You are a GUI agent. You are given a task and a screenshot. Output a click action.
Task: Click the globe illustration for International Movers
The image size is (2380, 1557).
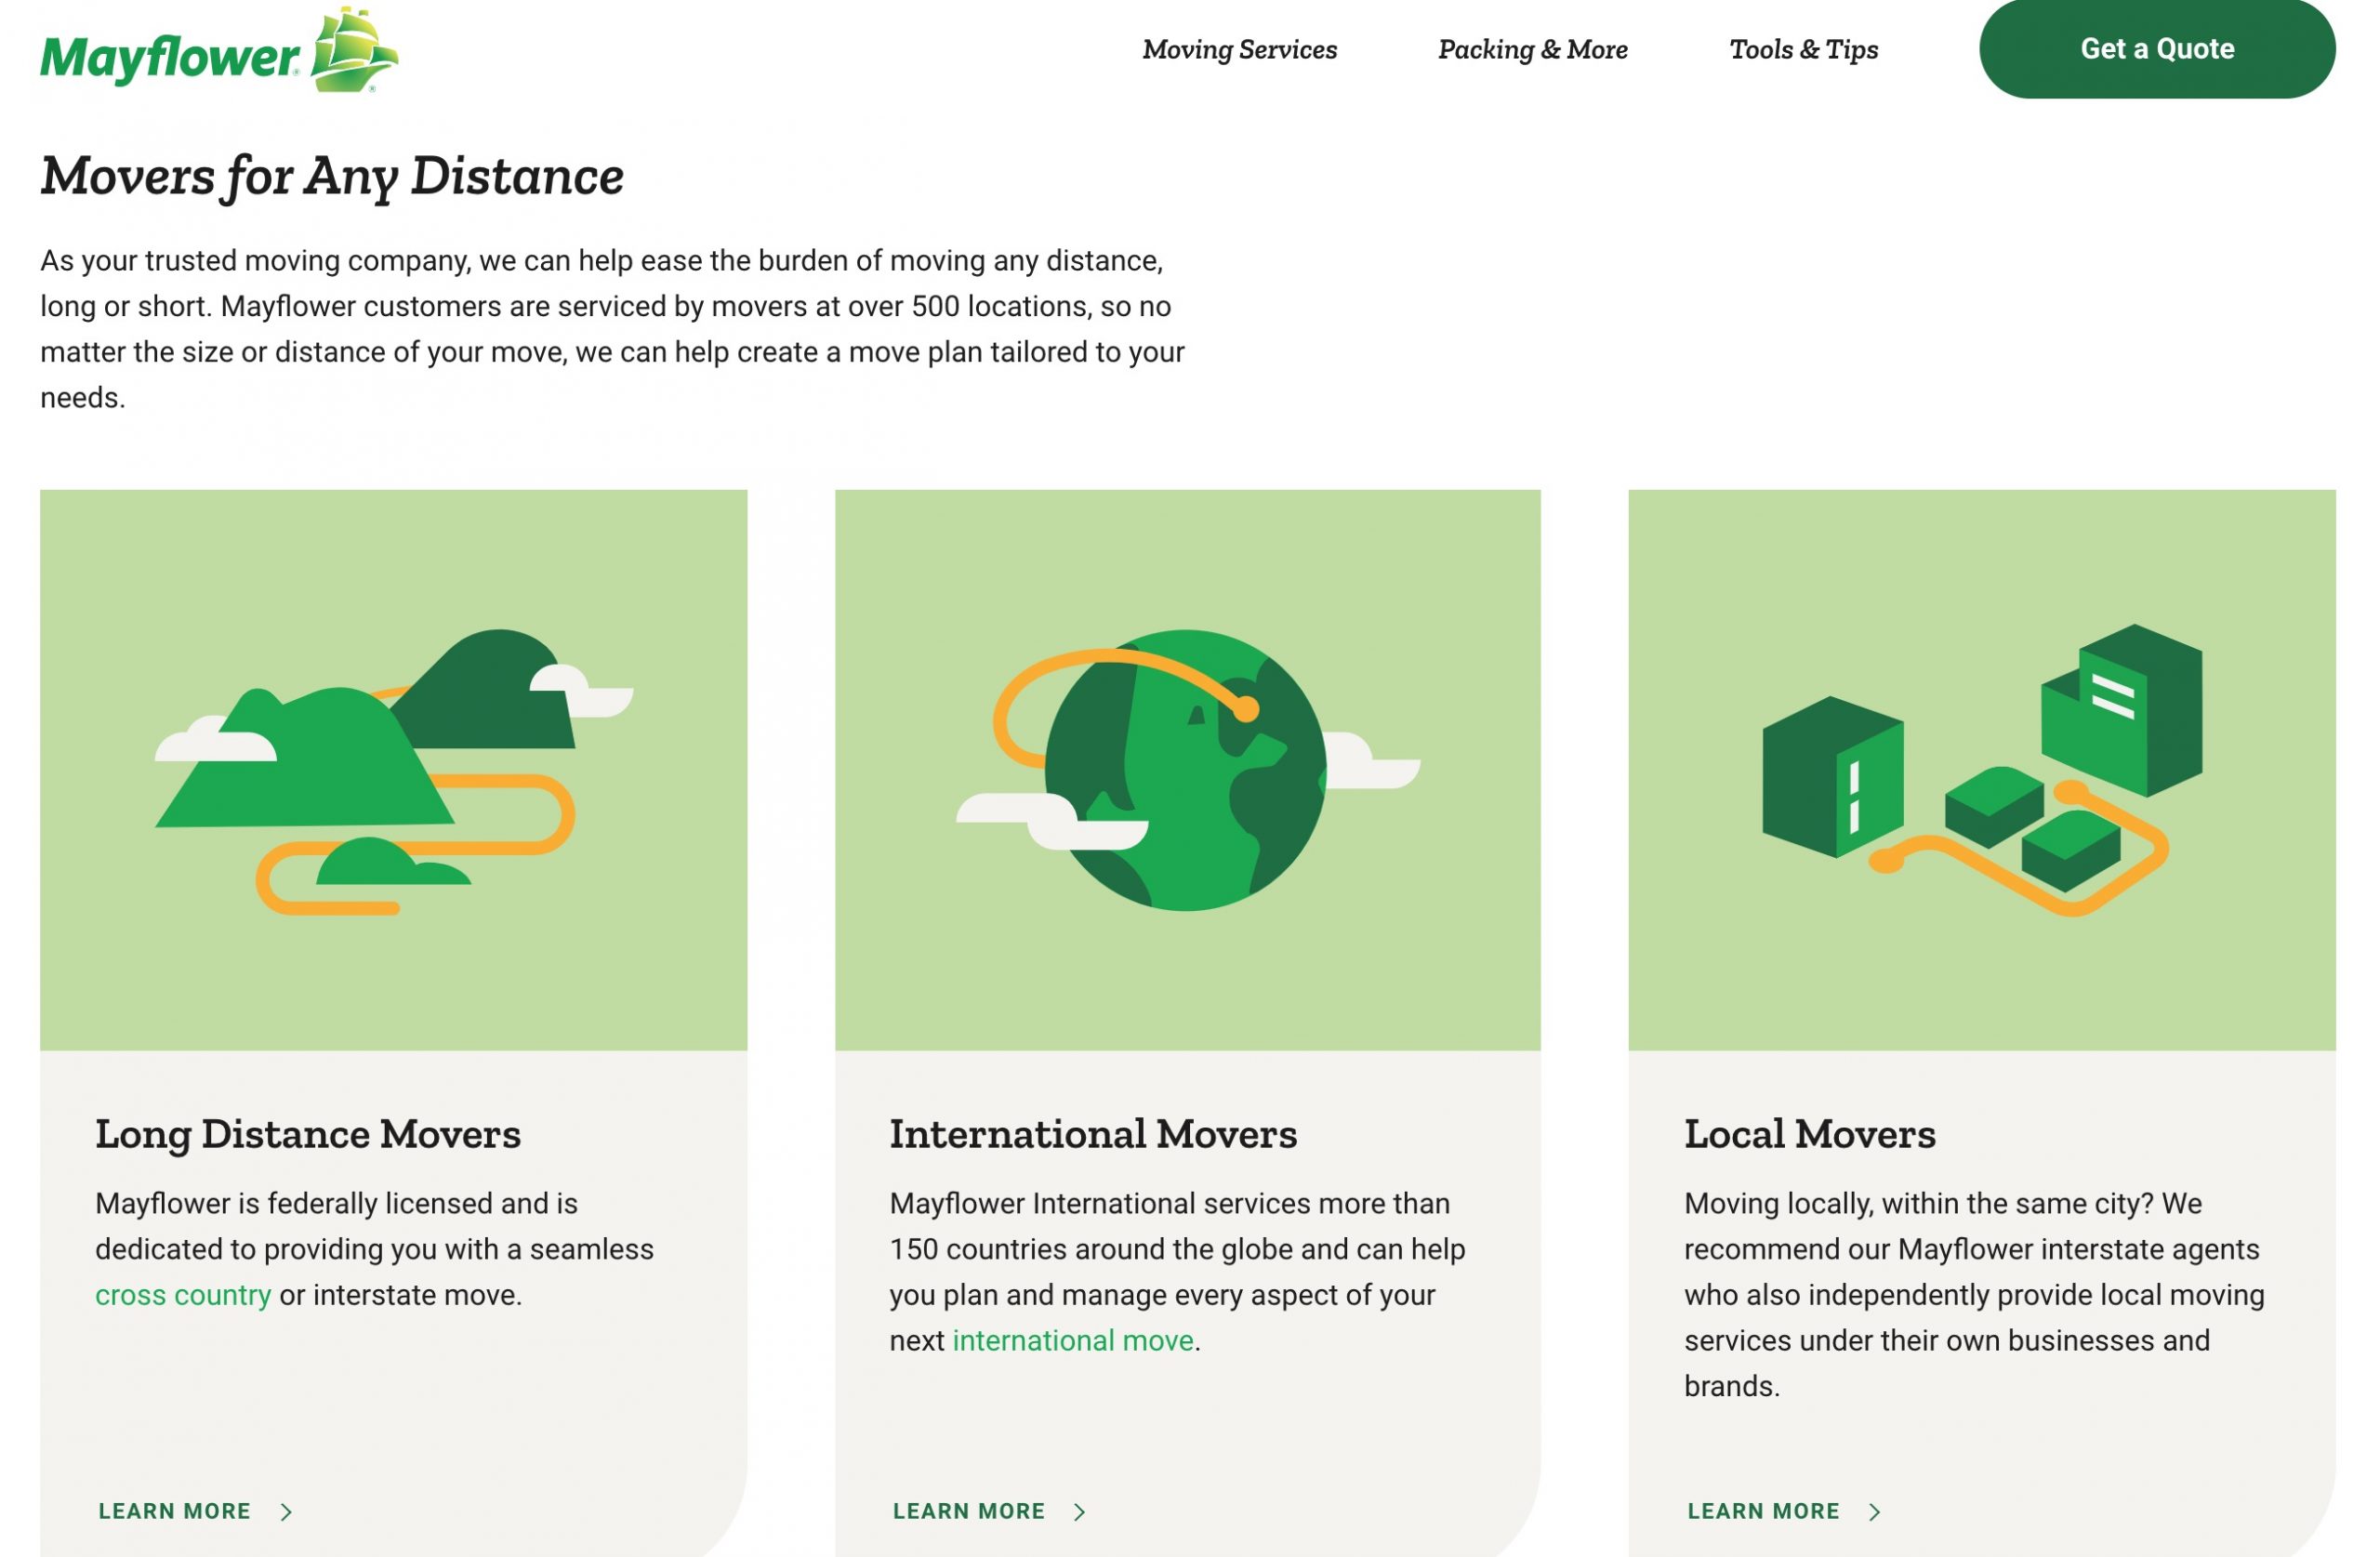coord(1187,770)
